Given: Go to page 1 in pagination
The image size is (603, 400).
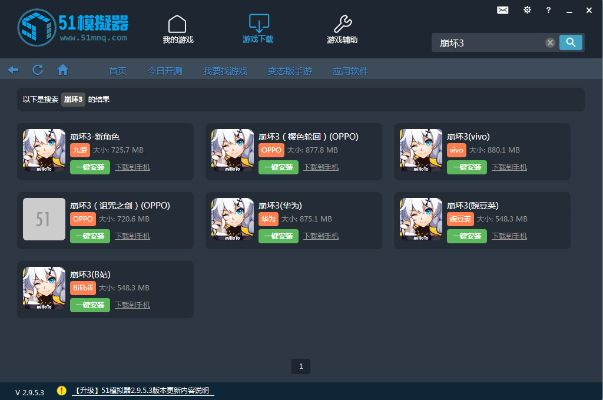Looking at the screenshot, I should tap(301, 367).
